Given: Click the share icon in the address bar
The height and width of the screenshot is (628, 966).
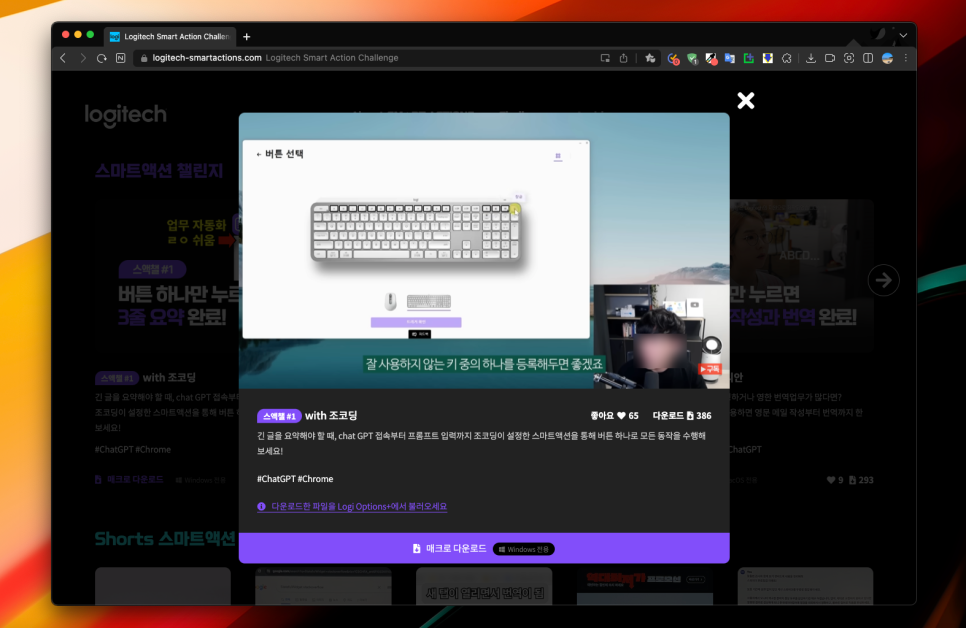Looking at the screenshot, I should click(x=623, y=58).
